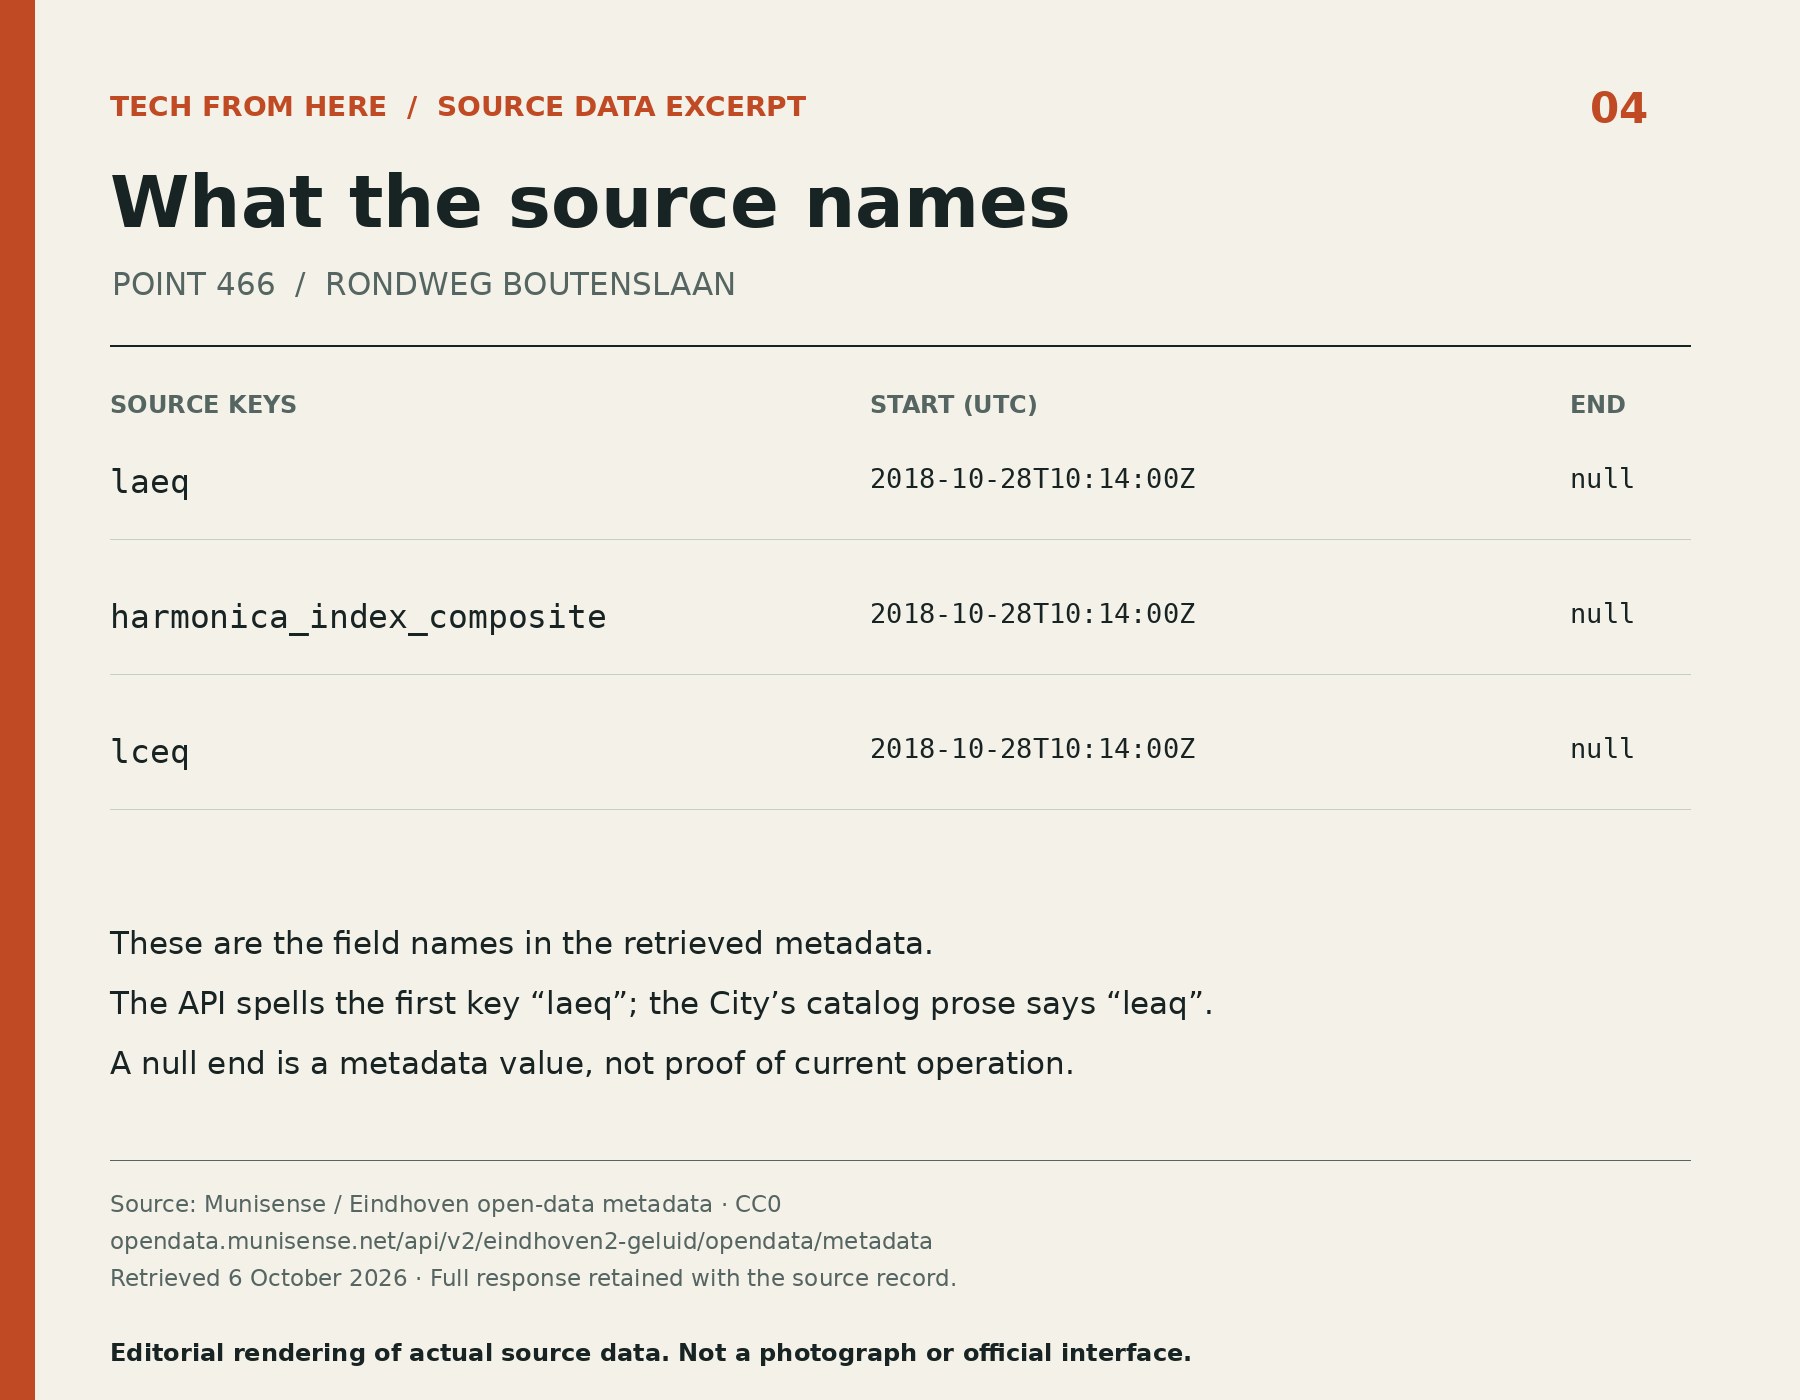Click the start timestamp in the lceq row
Image resolution: width=1800 pixels, height=1400 pixels.
(x=1032, y=749)
